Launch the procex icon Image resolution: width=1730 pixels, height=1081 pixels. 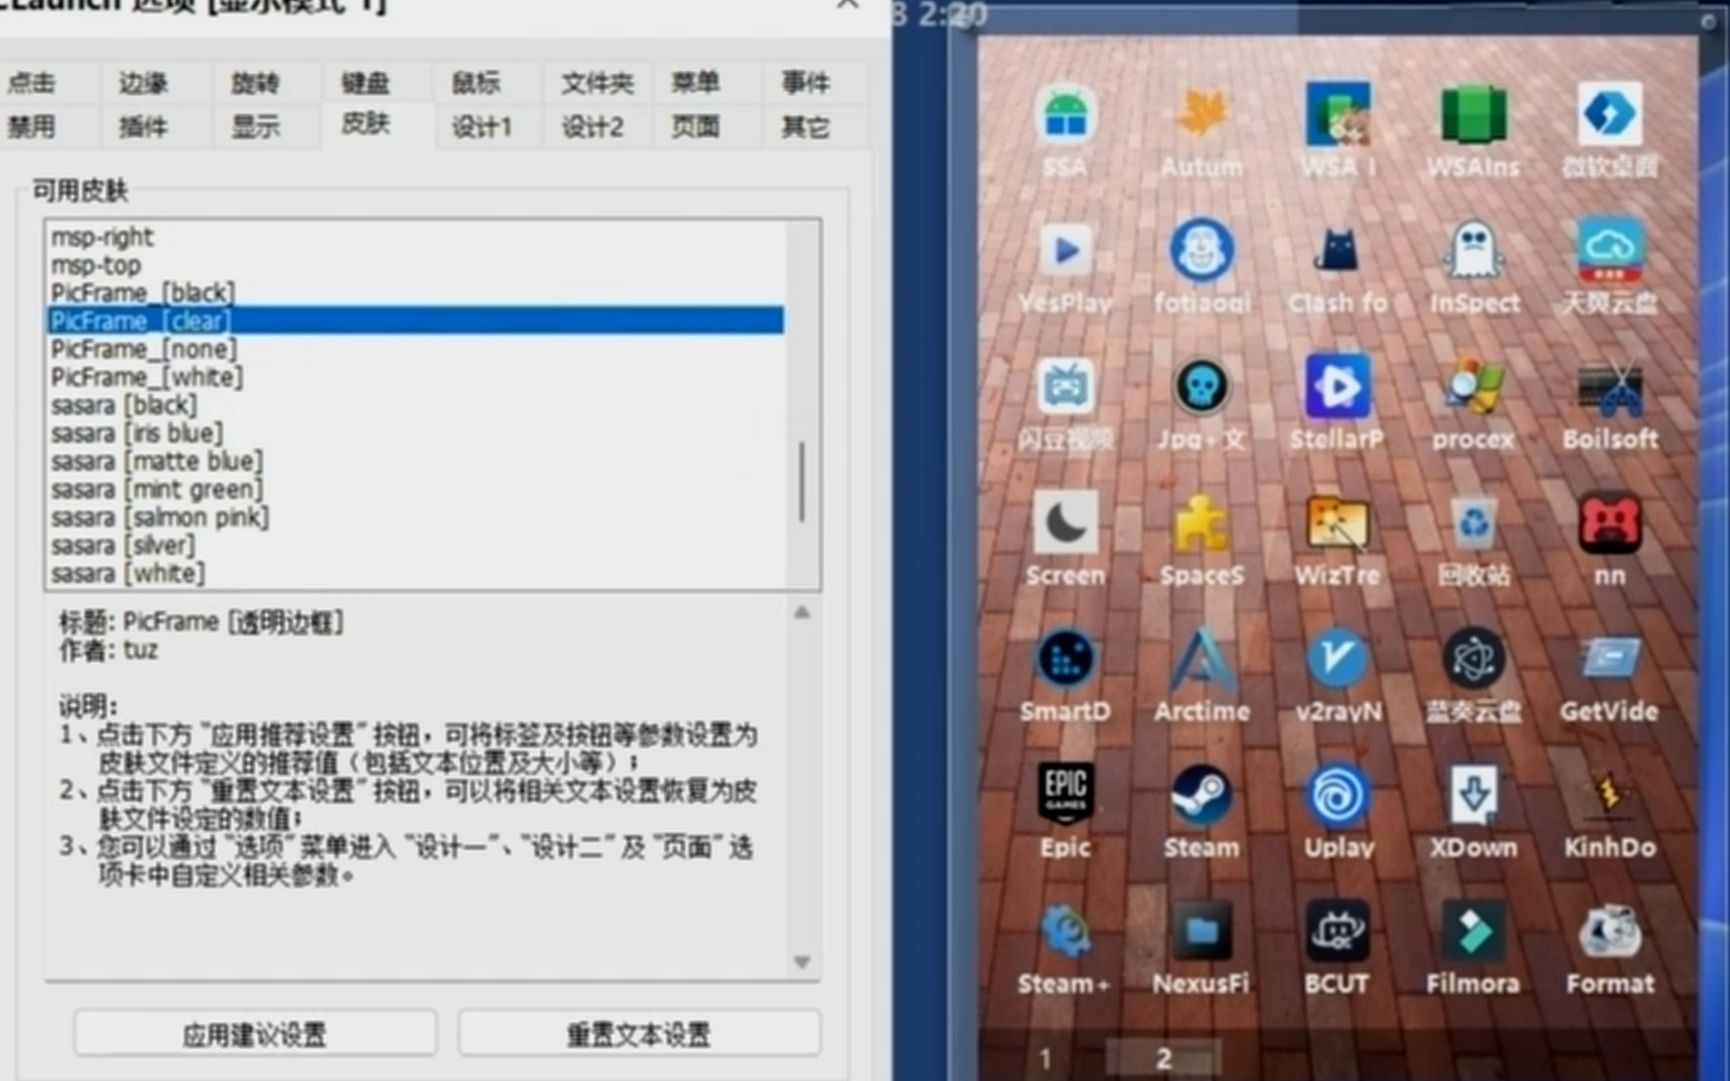coord(1474,386)
